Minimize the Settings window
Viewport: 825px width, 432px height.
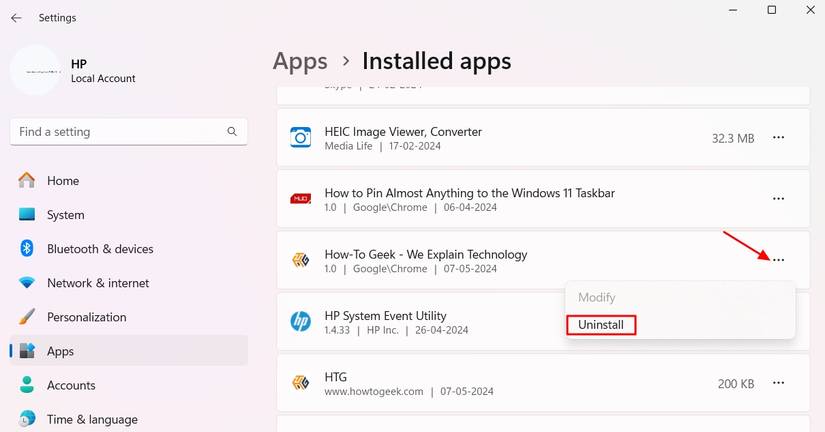pyautogui.click(x=733, y=10)
